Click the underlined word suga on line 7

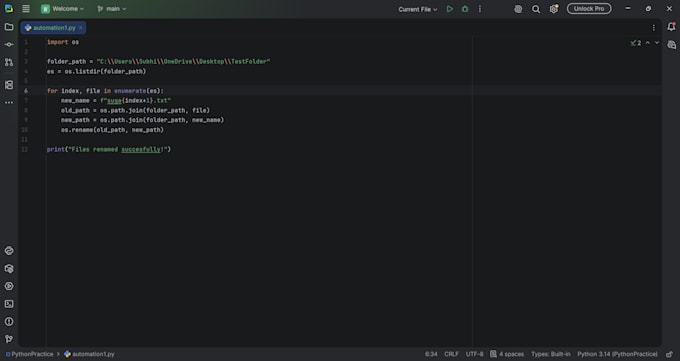[x=114, y=101]
